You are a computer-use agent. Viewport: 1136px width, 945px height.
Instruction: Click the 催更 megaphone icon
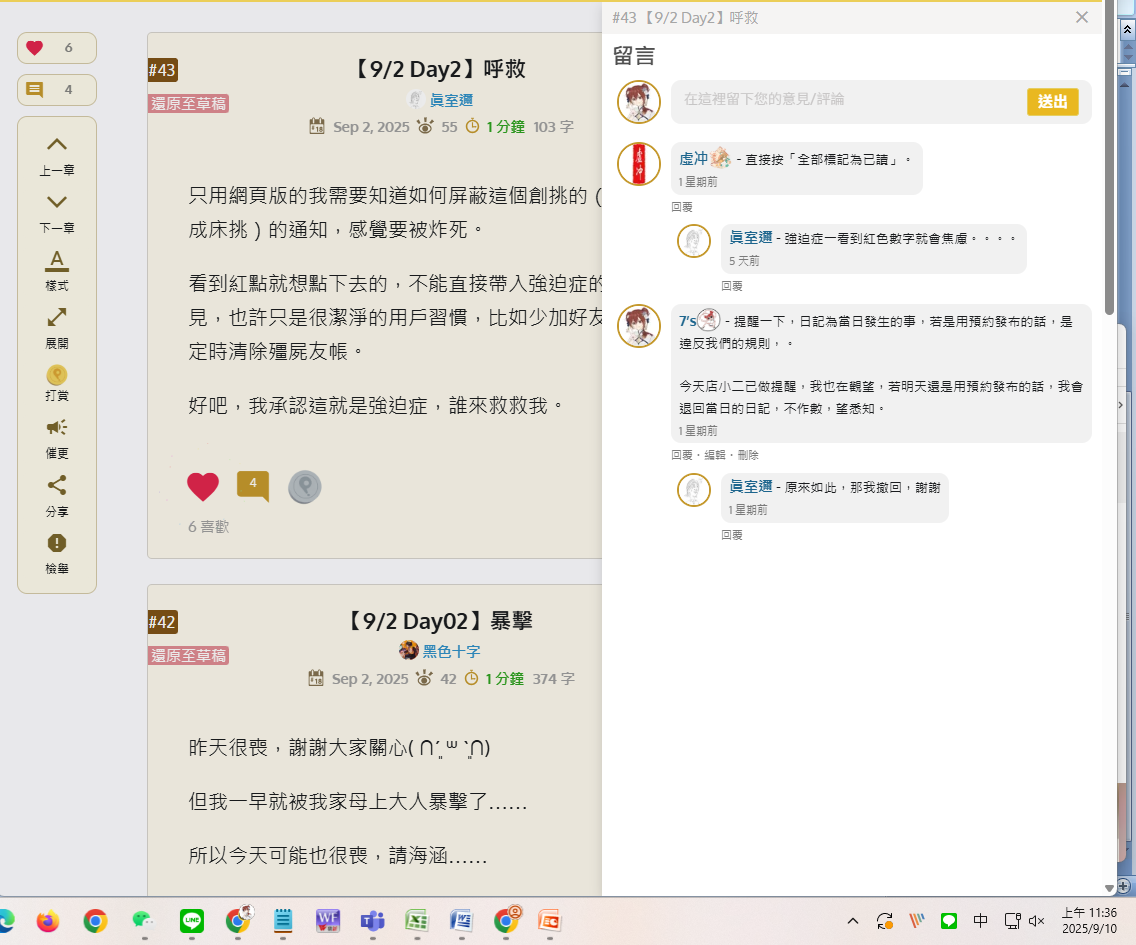click(x=57, y=427)
